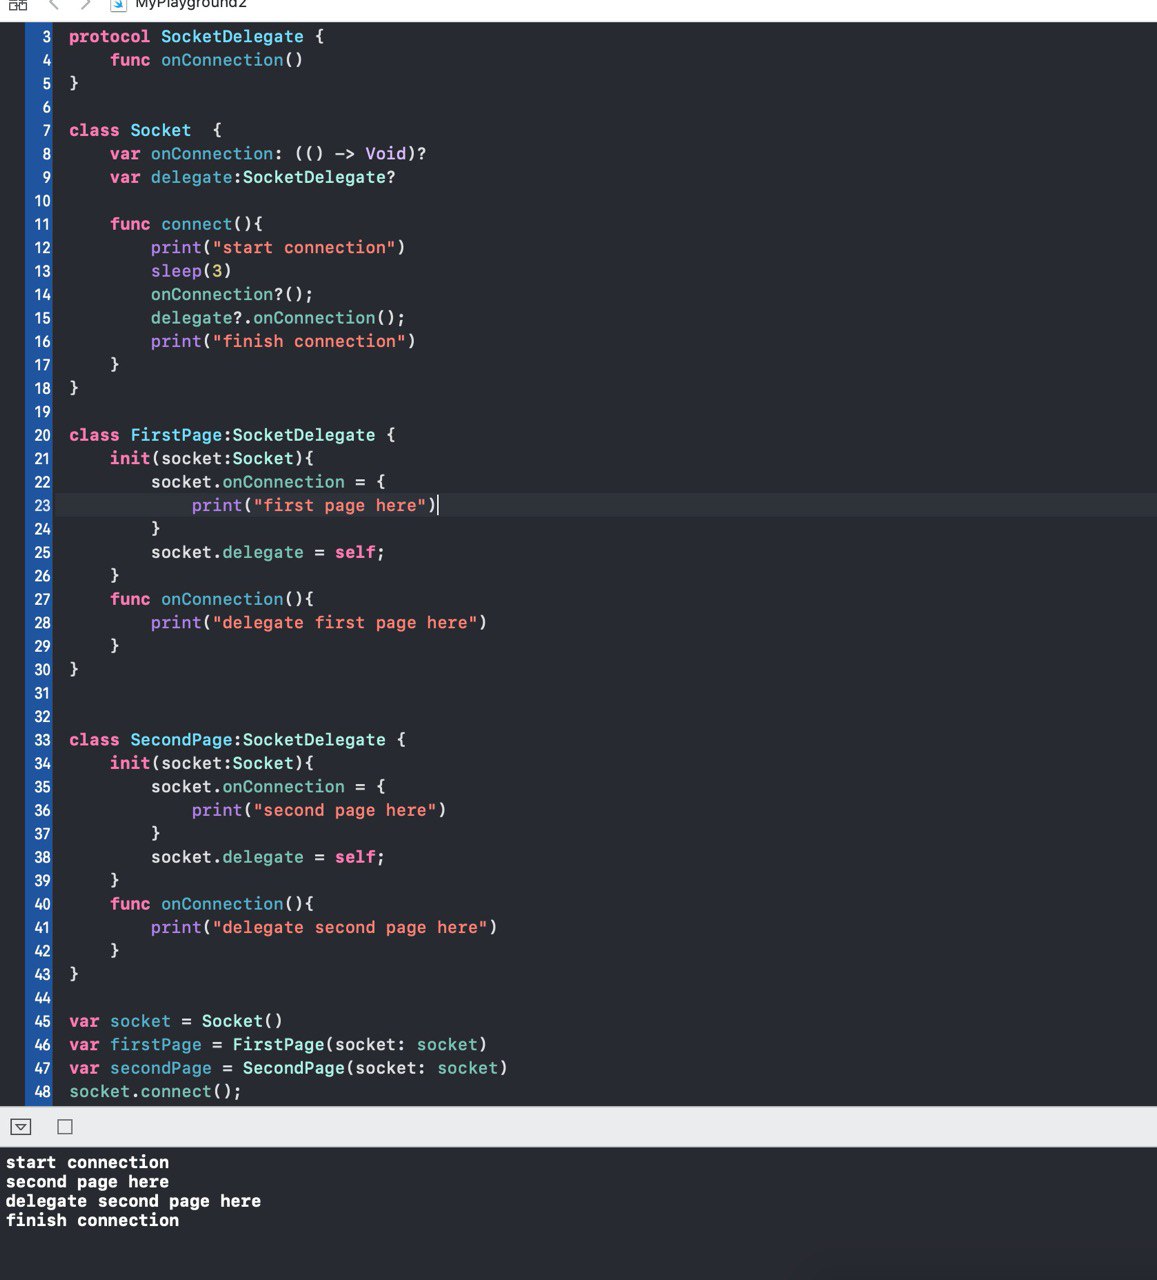Click 'secondPage' variable on line 47
The image size is (1157, 1280).
161,1069
